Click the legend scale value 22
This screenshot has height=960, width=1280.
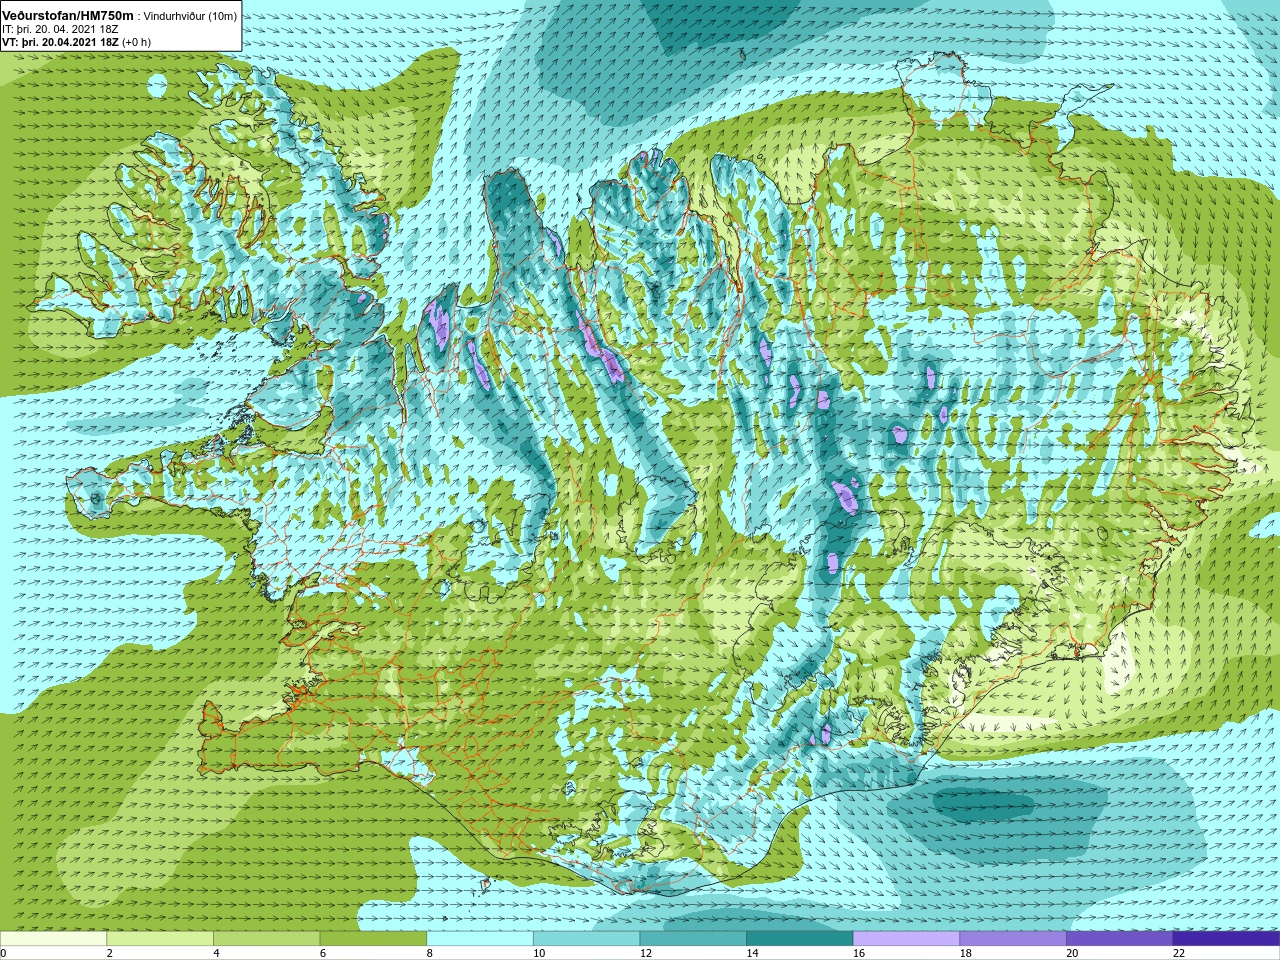pyautogui.click(x=1179, y=953)
